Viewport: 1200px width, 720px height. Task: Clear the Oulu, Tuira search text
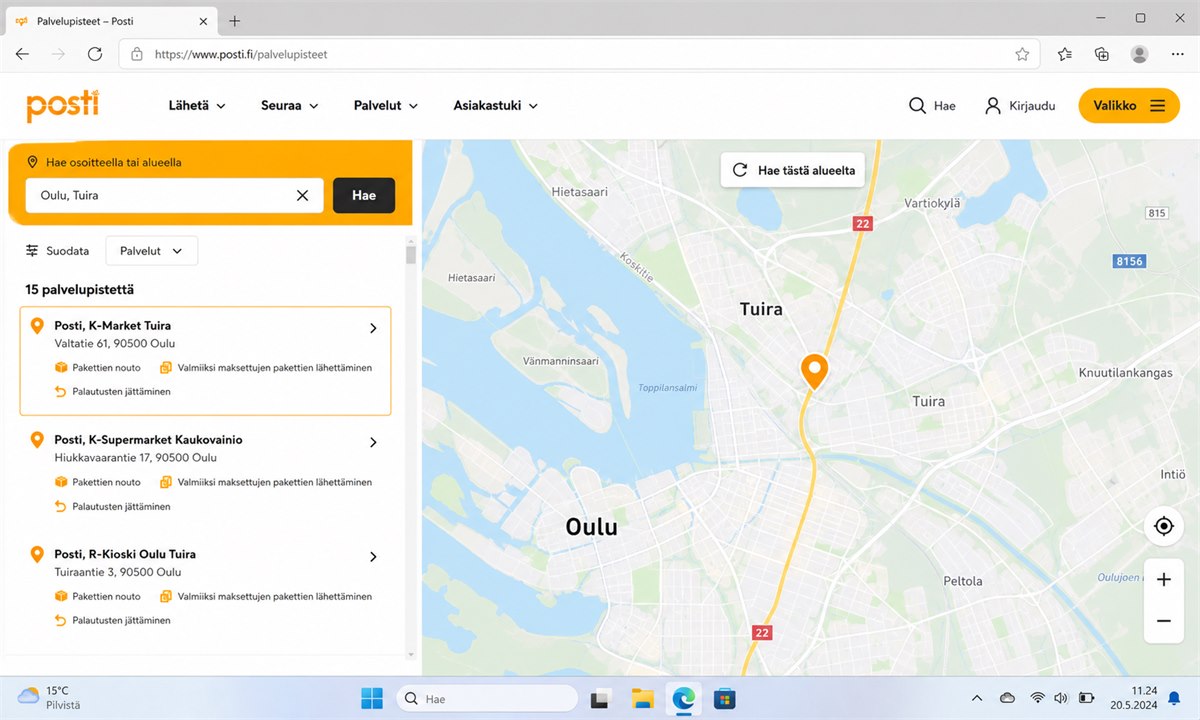click(x=302, y=195)
